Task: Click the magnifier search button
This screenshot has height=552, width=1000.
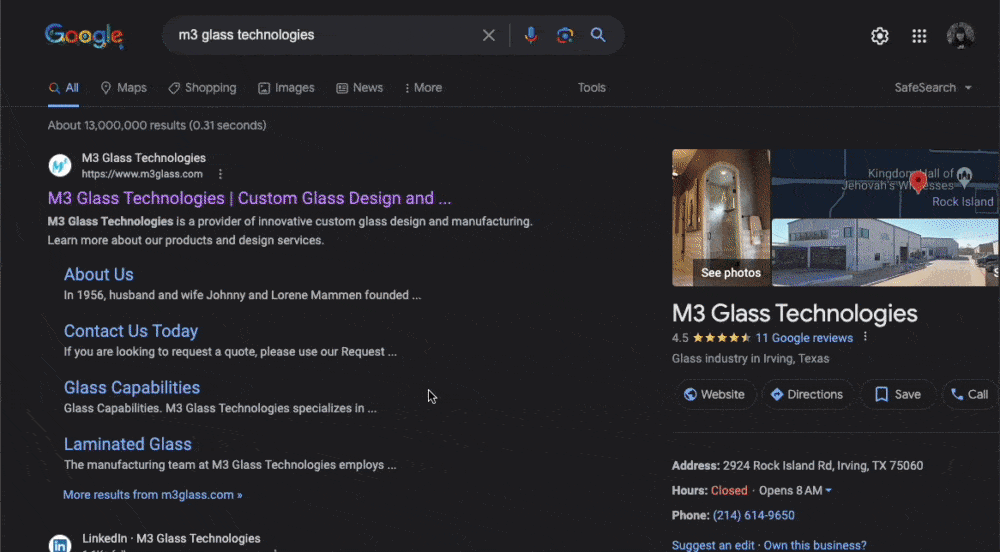Action: (x=598, y=35)
